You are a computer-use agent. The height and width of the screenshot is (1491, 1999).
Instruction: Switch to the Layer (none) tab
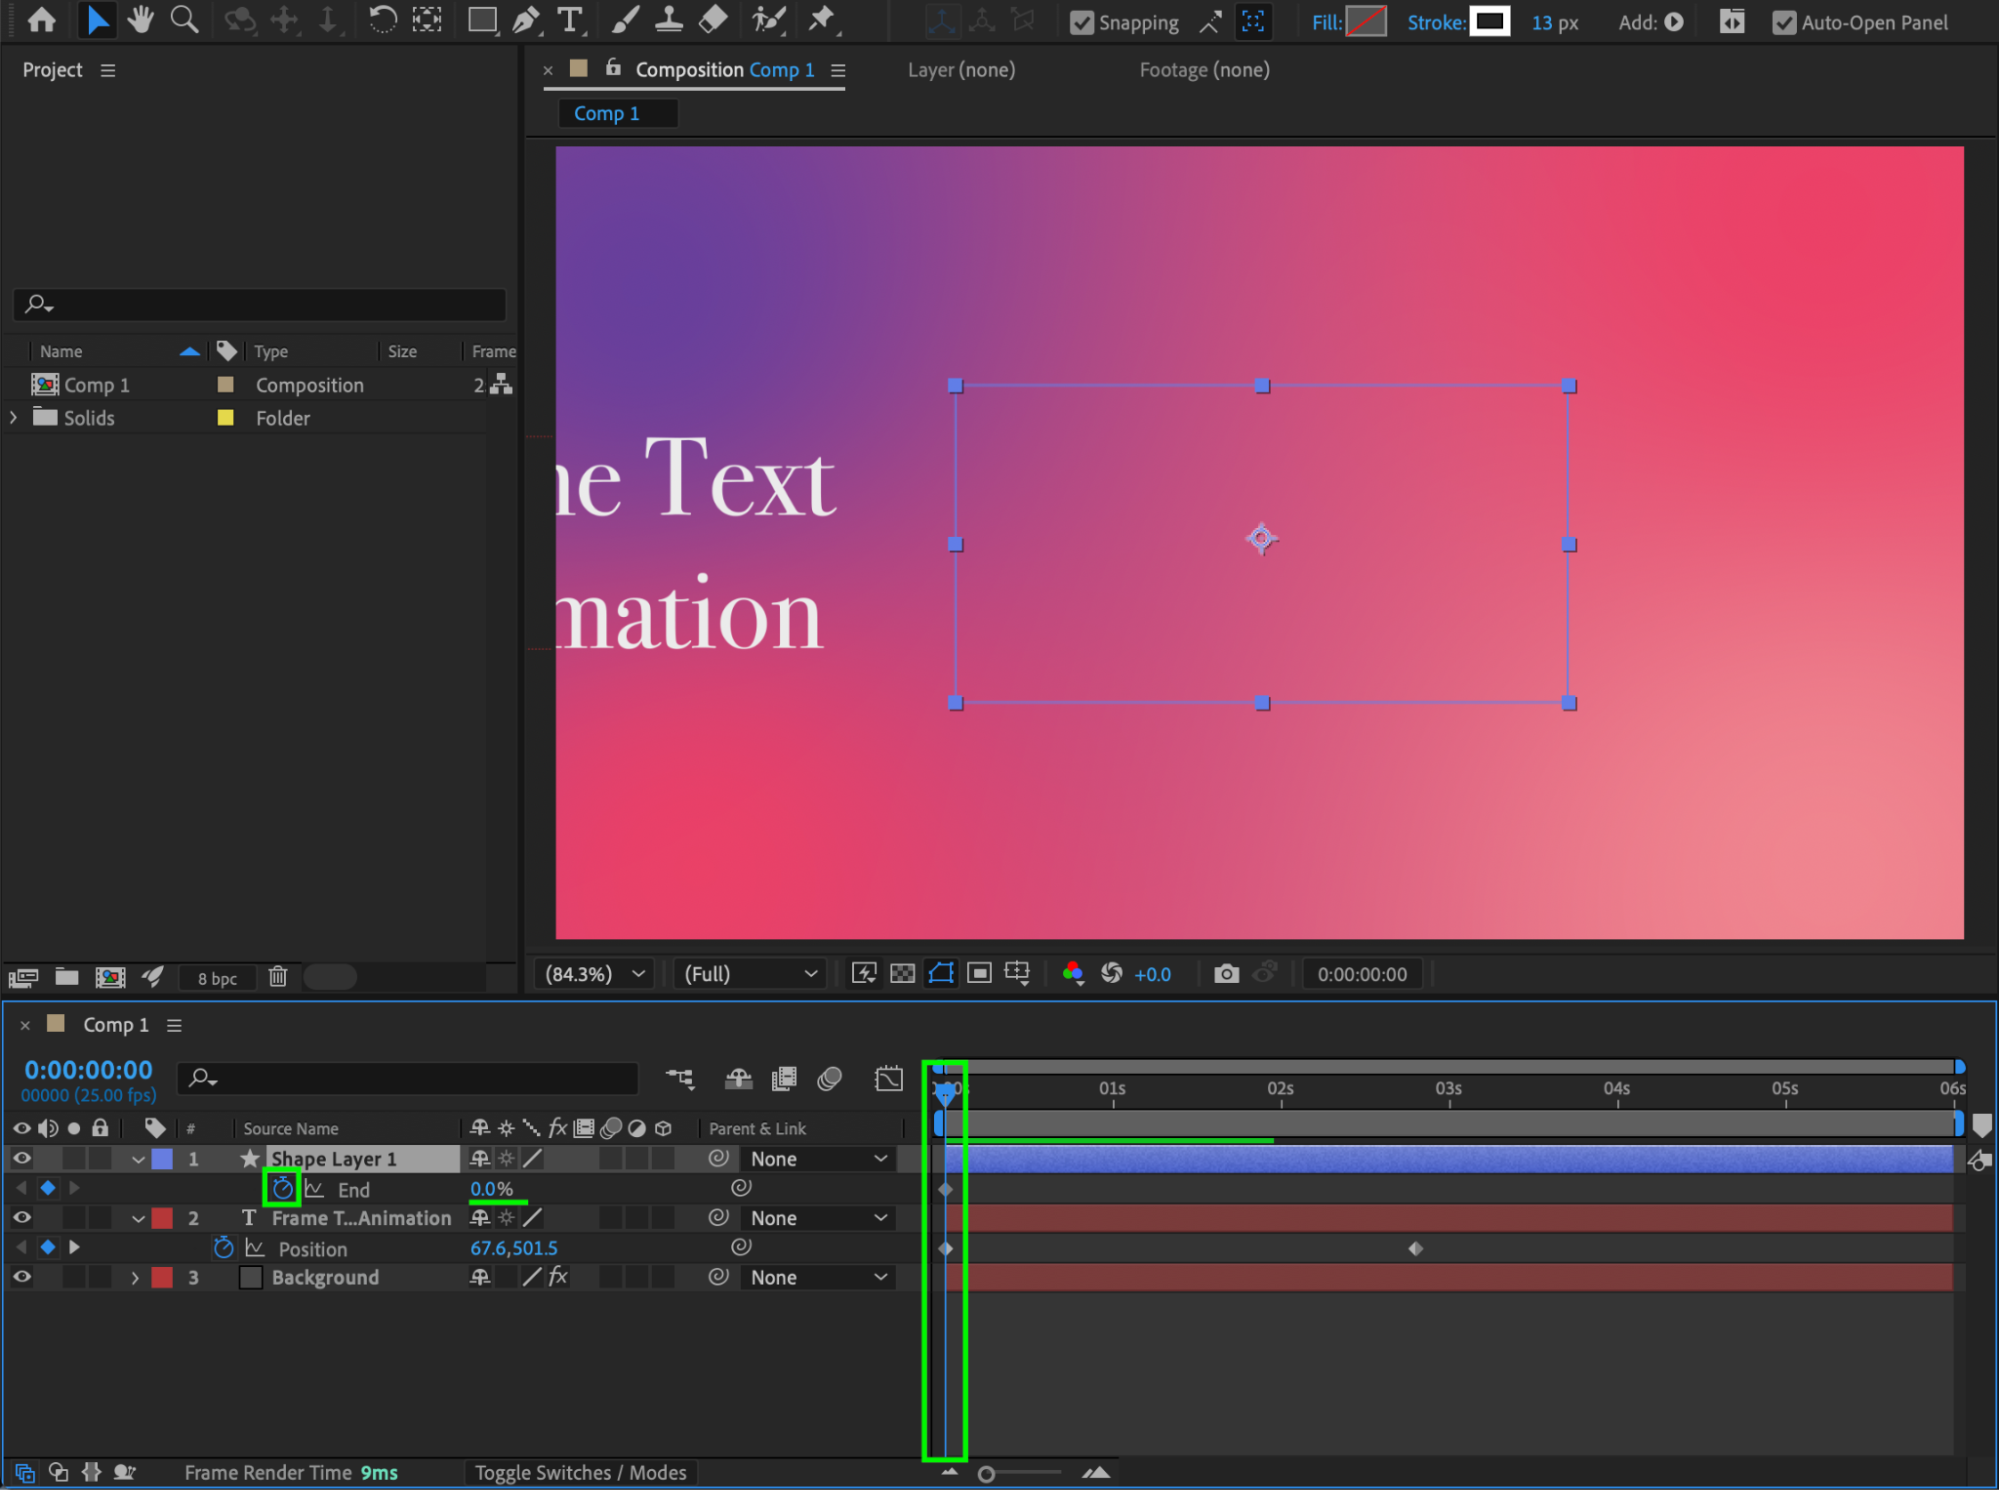pos(961,70)
